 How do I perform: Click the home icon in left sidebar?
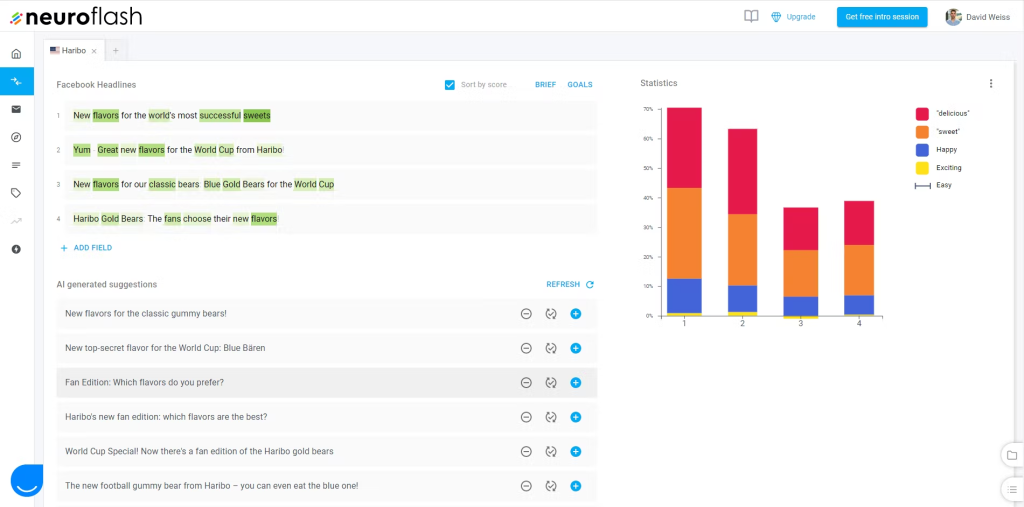coord(16,54)
